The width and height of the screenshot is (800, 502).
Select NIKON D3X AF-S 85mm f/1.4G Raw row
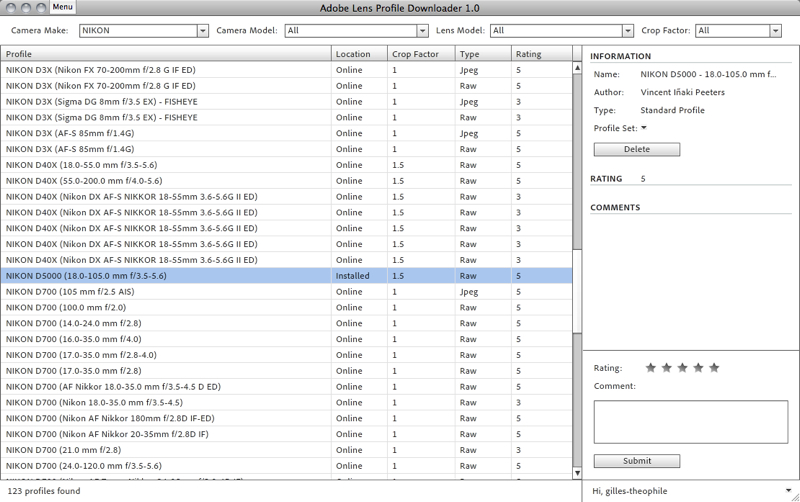click(286, 149)
